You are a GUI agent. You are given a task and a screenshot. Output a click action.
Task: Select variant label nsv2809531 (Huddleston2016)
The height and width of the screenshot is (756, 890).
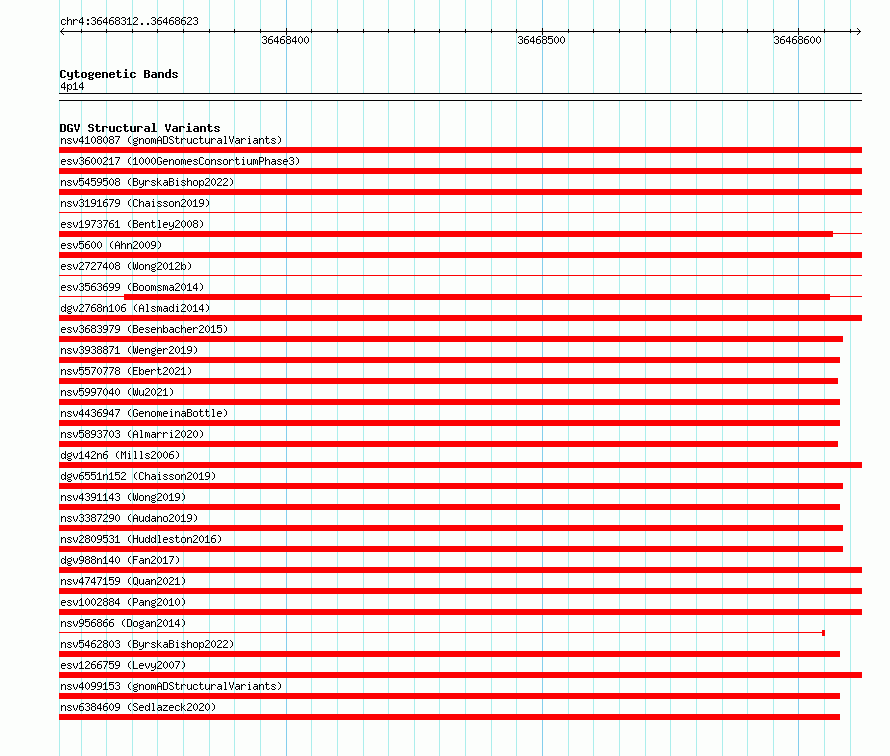pos(141,539)
